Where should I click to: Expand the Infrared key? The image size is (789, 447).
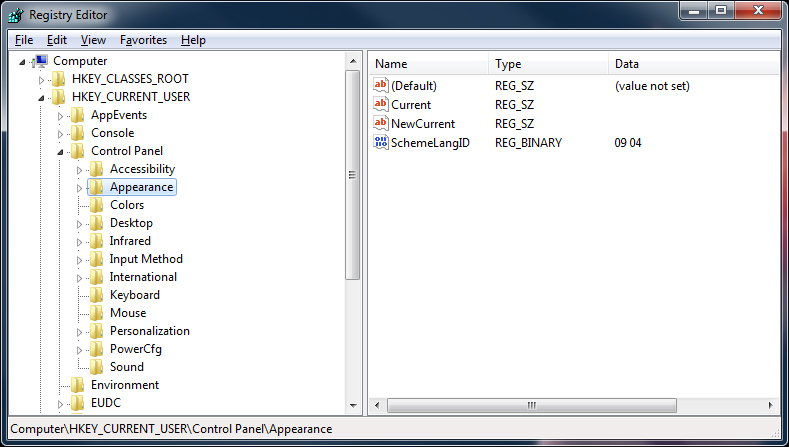80,242
